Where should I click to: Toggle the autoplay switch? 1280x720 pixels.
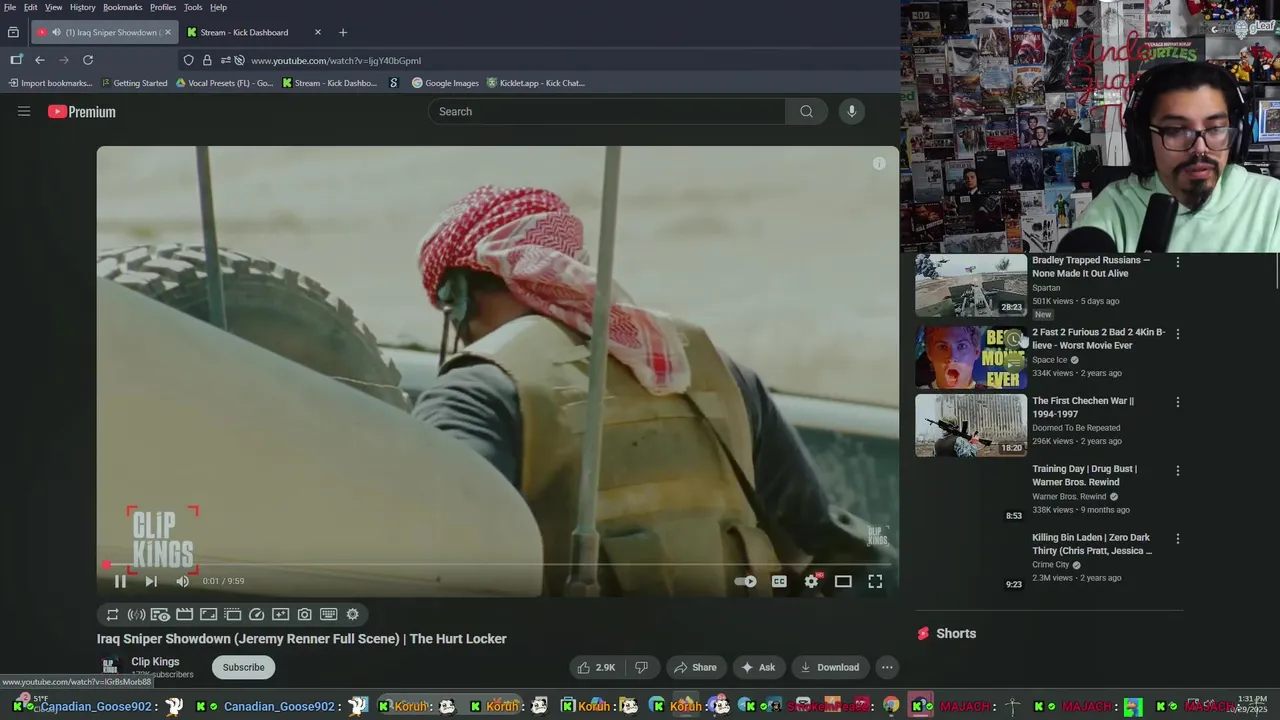pos(745,581)
